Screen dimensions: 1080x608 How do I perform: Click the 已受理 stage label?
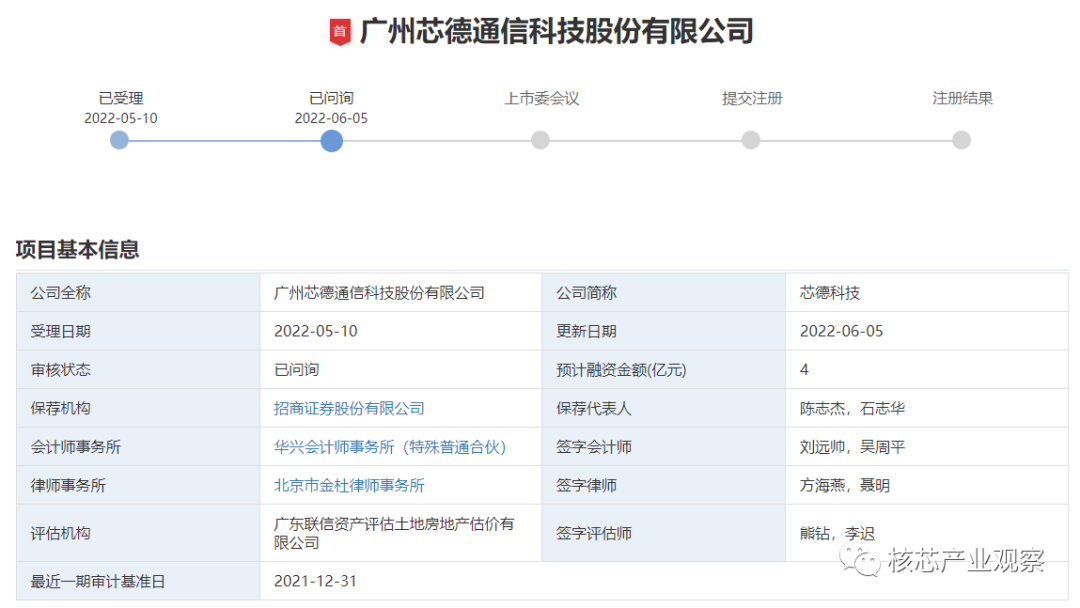pos(121,98)
